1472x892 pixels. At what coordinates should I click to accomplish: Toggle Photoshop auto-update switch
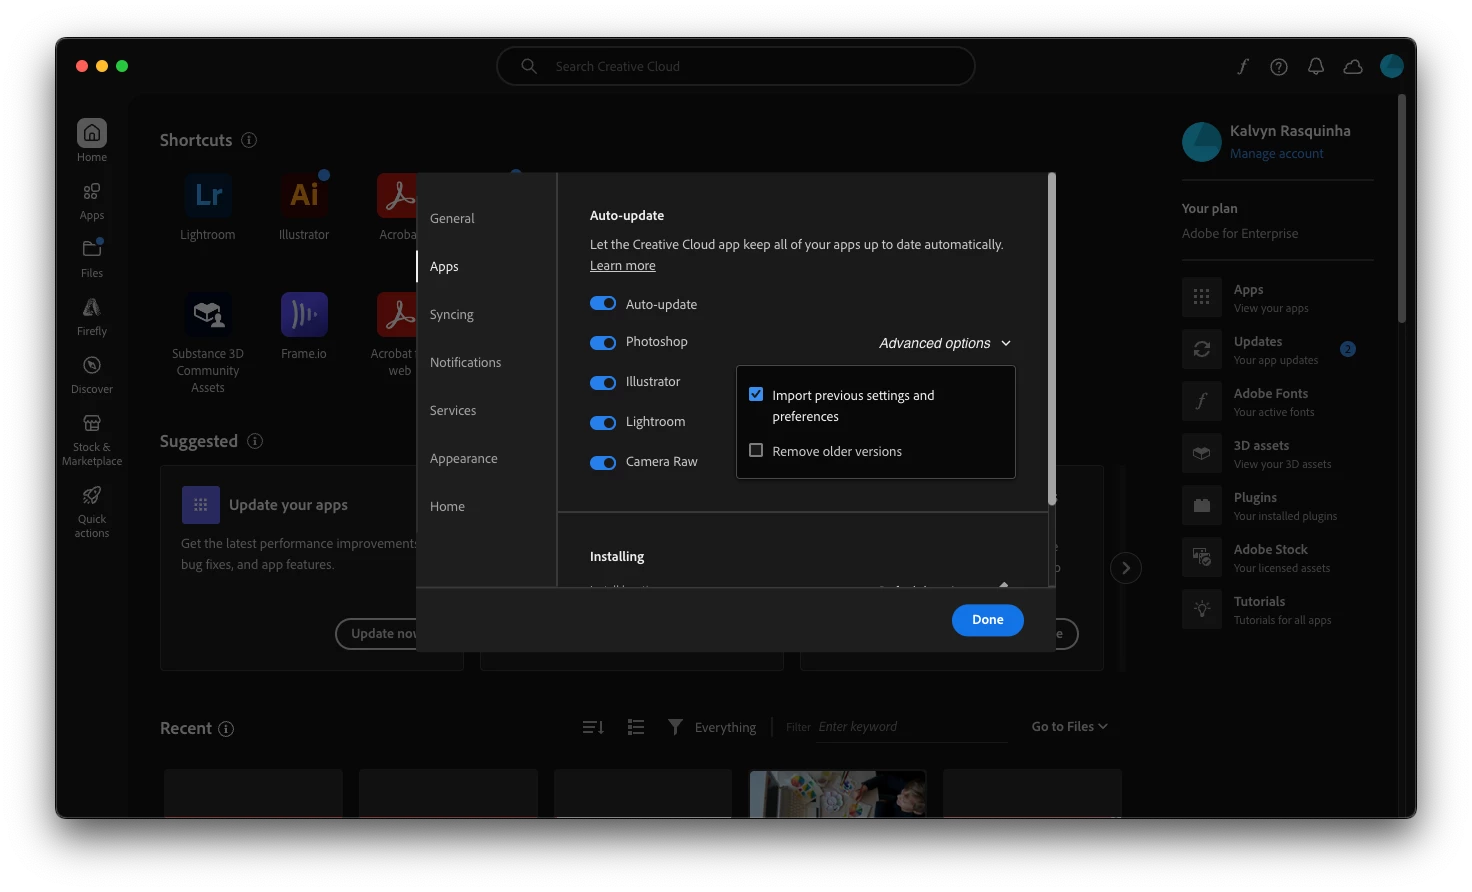[603, 343]
